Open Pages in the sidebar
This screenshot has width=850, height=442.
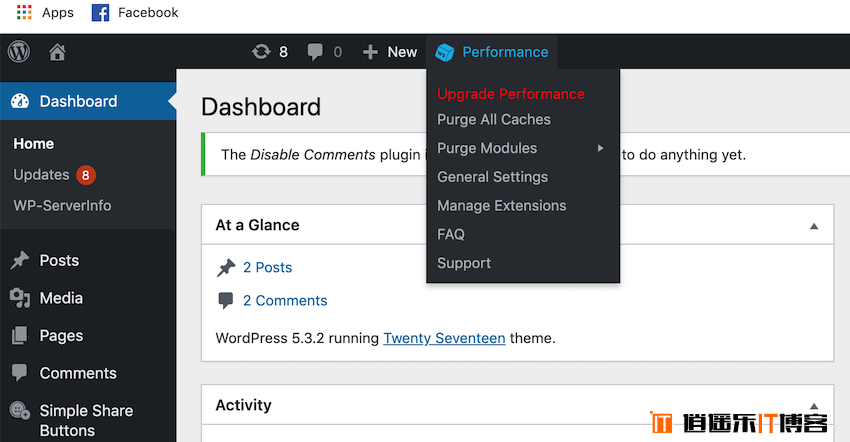pyautogui.click(x=61, y=336)
